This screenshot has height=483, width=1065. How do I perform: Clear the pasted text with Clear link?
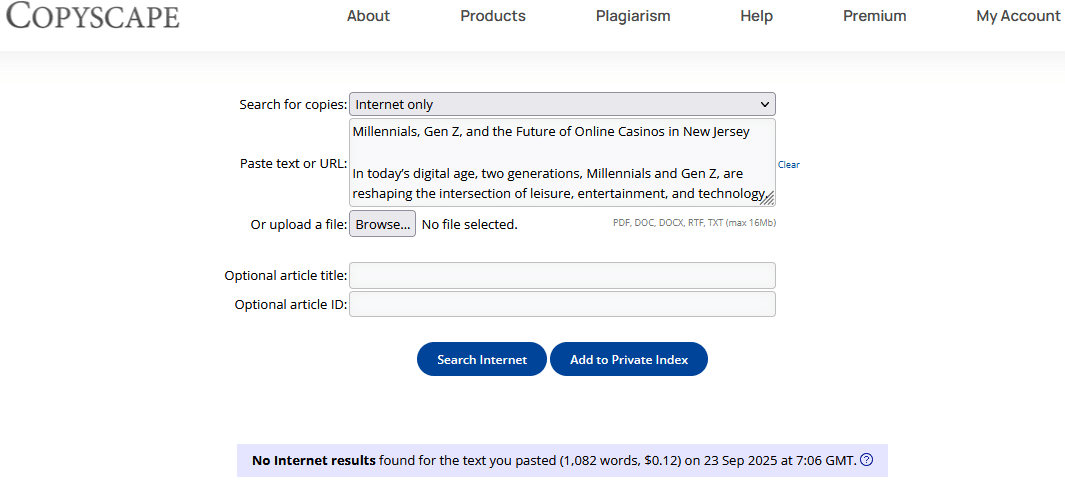(x=789, y=165)
